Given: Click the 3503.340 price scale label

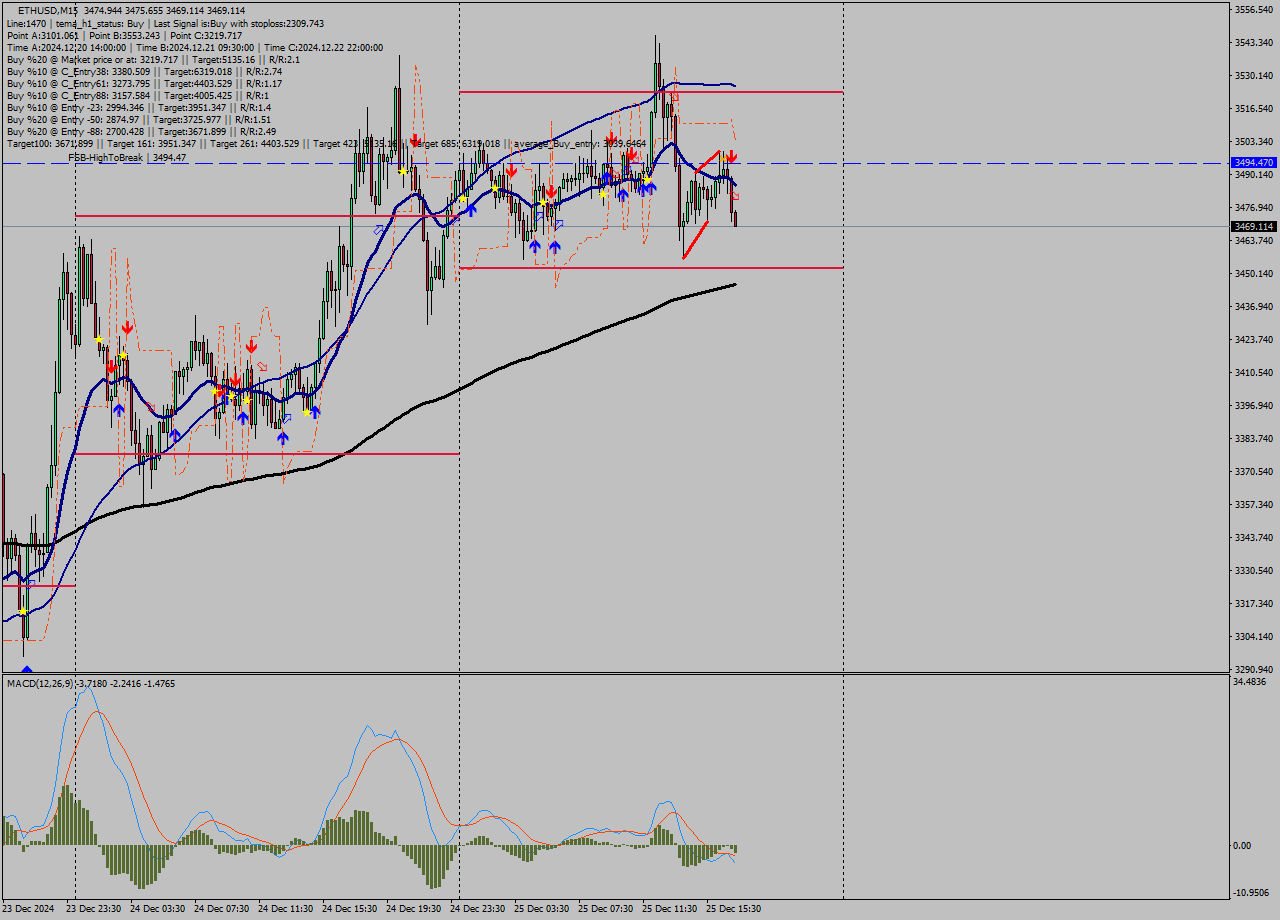Looking at the screenshot, I should coord(1254,141).
